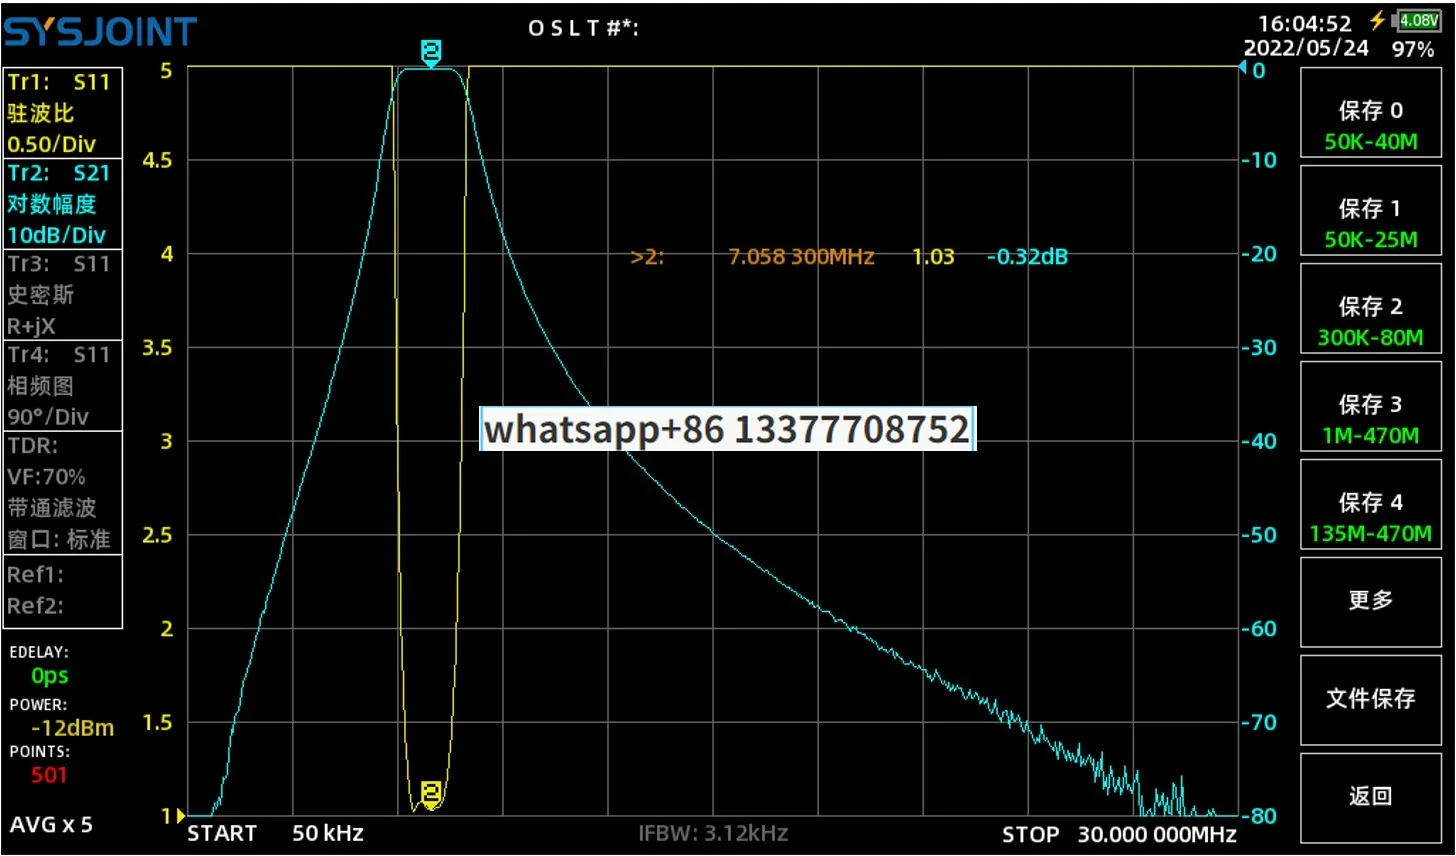
Task: Tap the >2: active marker label
Action: click(647, 257)
